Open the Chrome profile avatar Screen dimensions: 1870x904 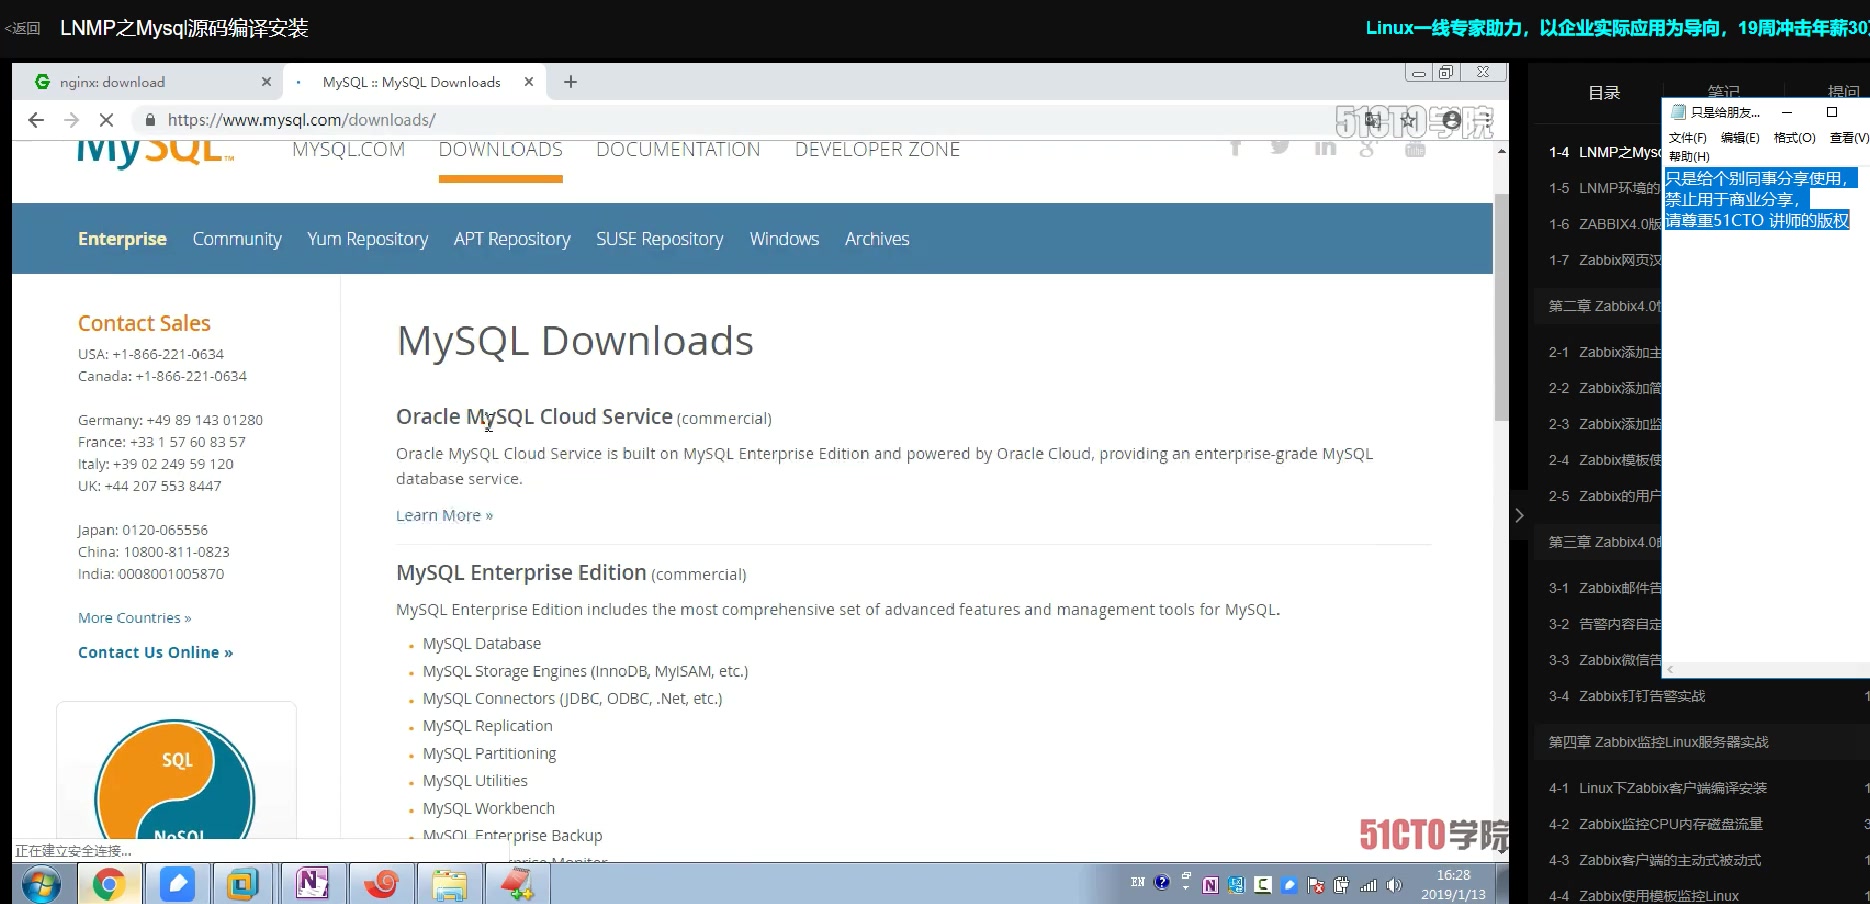[x=1451, y=121]
